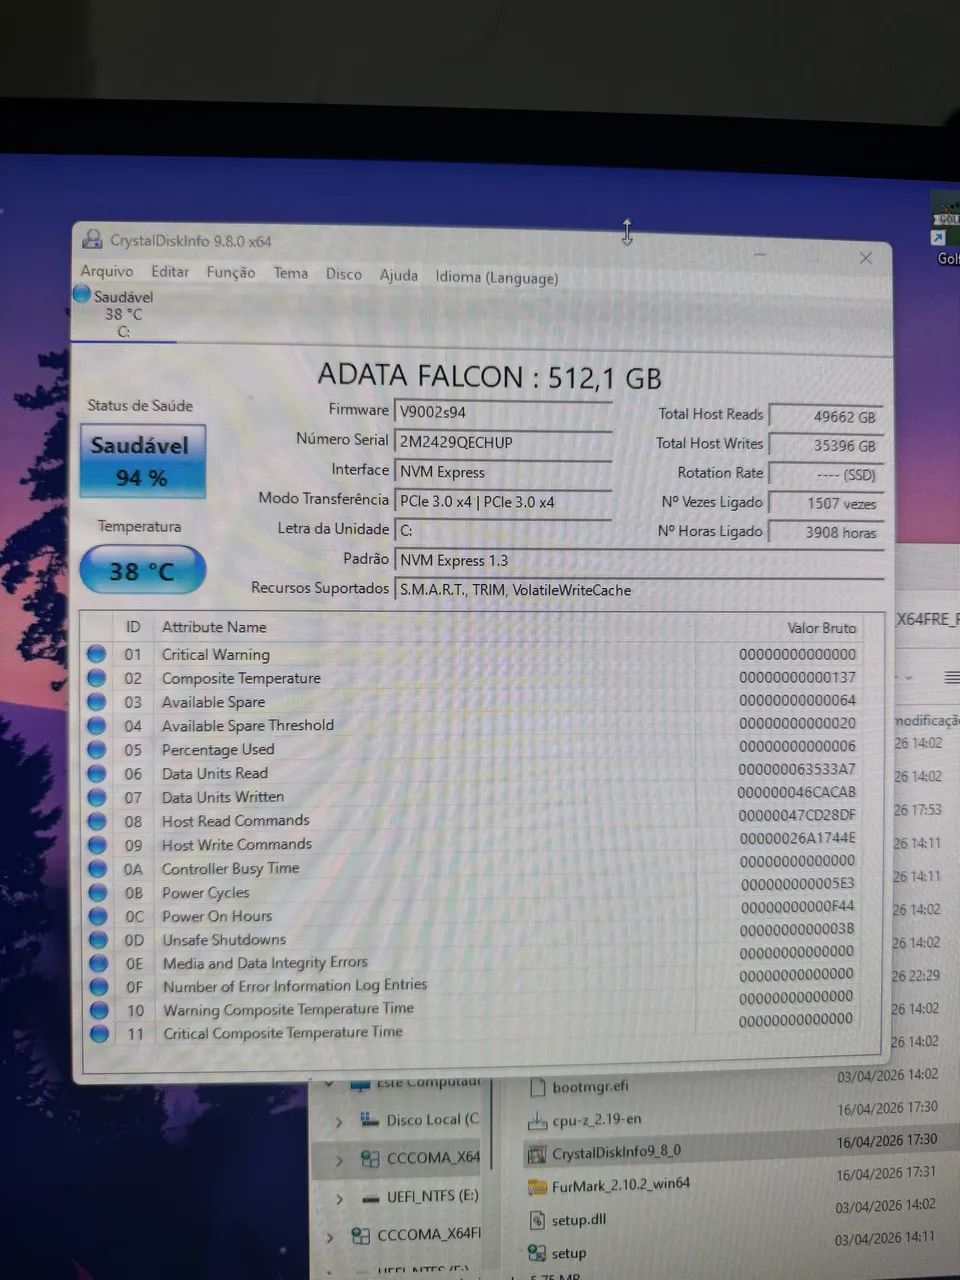Select the Warning Composite Temperature Time name
Image resolution: width=960 pixels, height=1280 pixels.
tap(288, 1010)
